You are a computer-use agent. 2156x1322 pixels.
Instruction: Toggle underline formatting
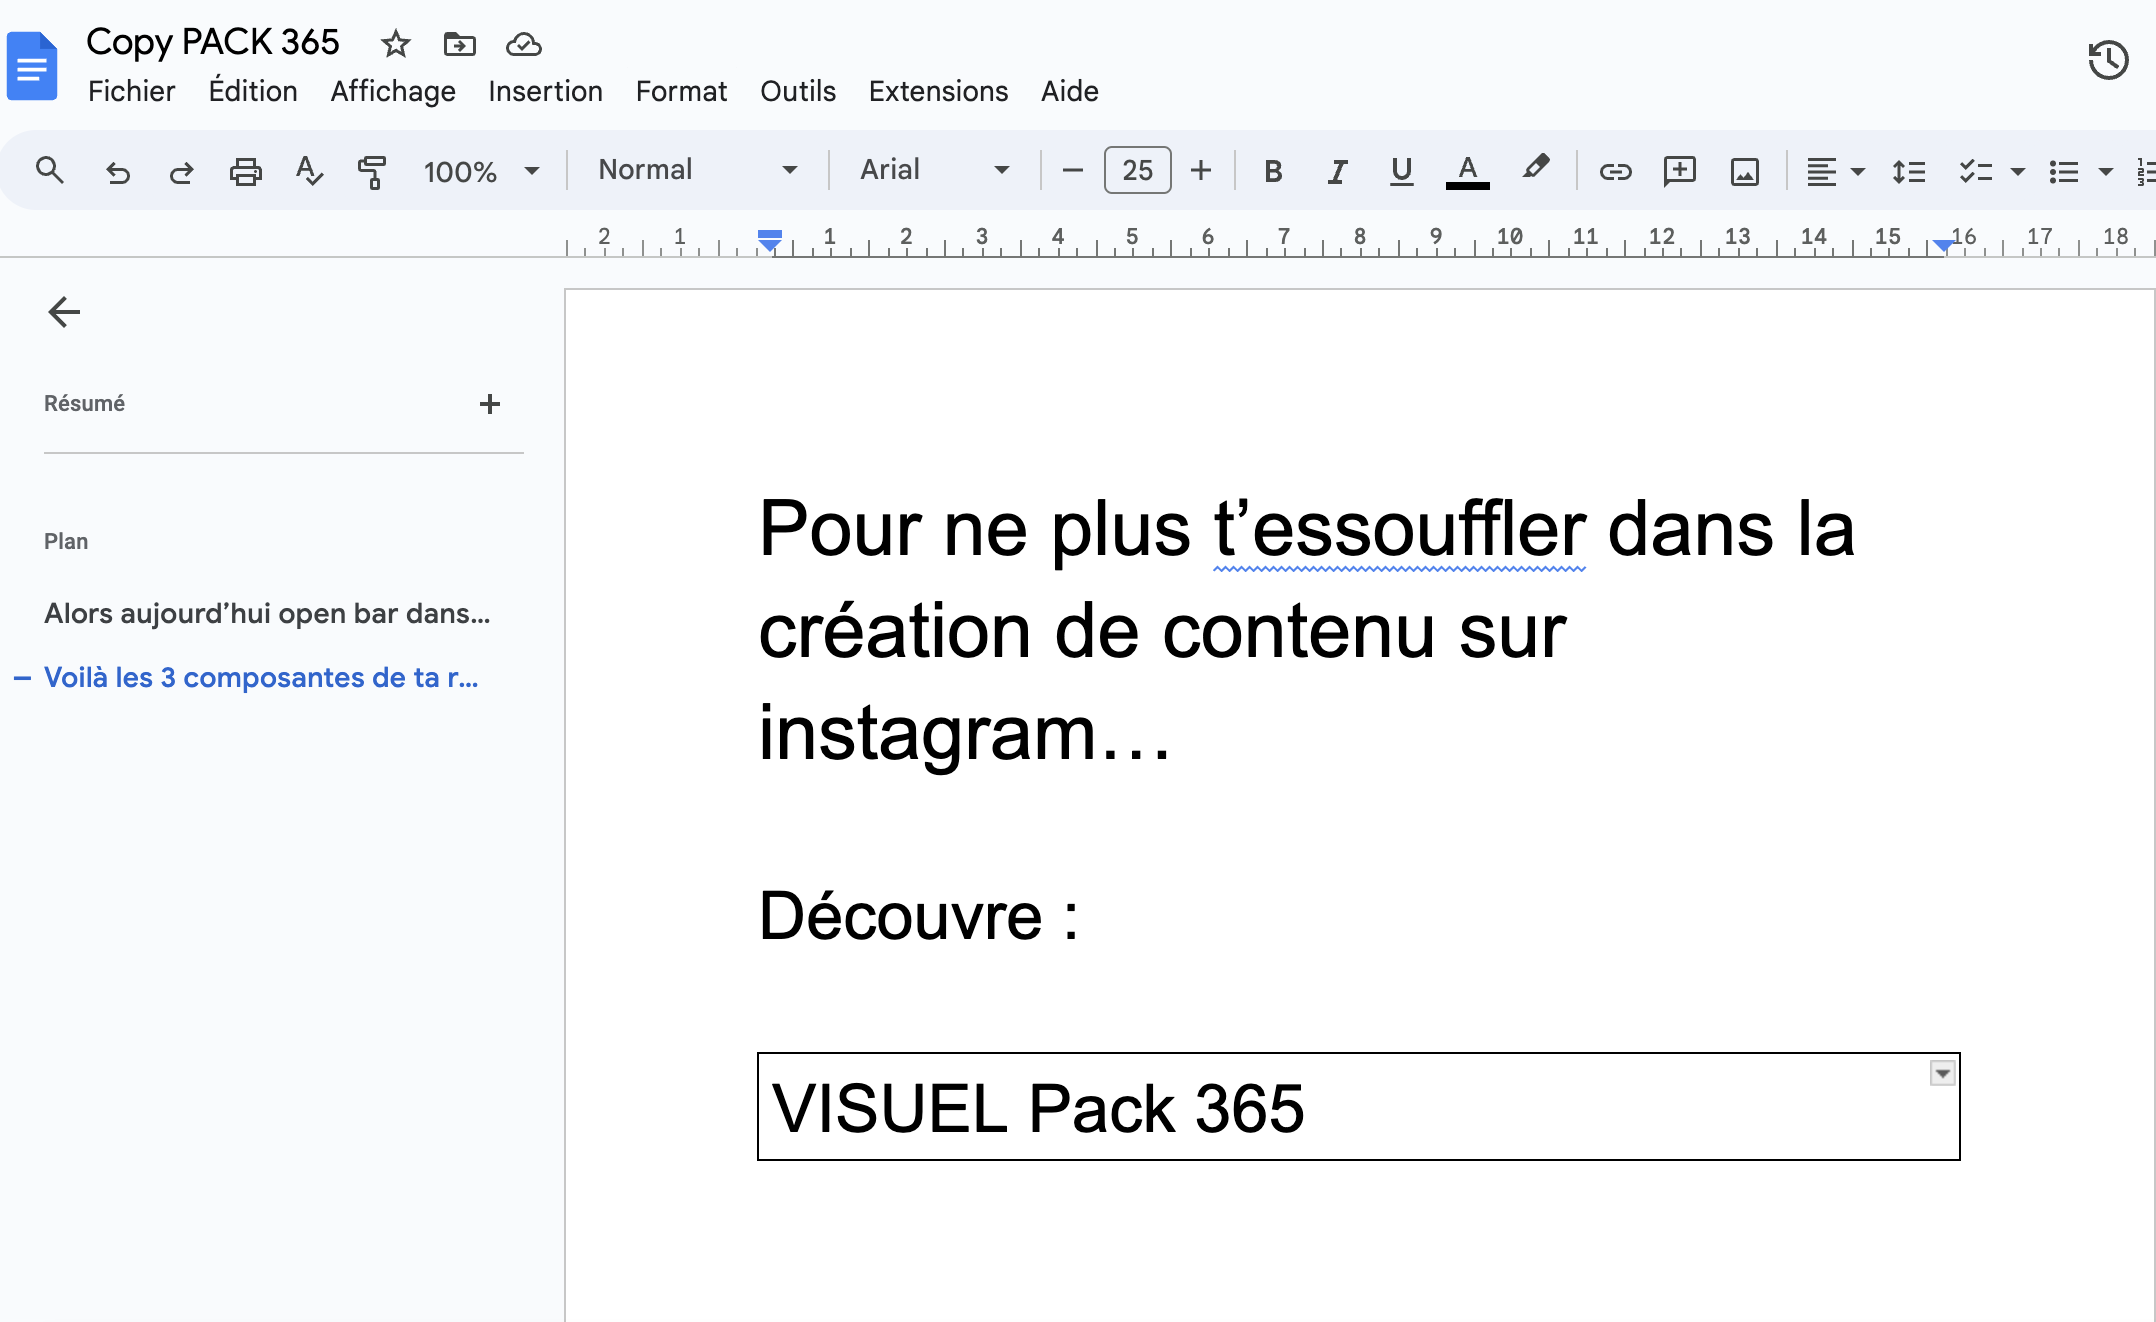[x=1401, y=172]
